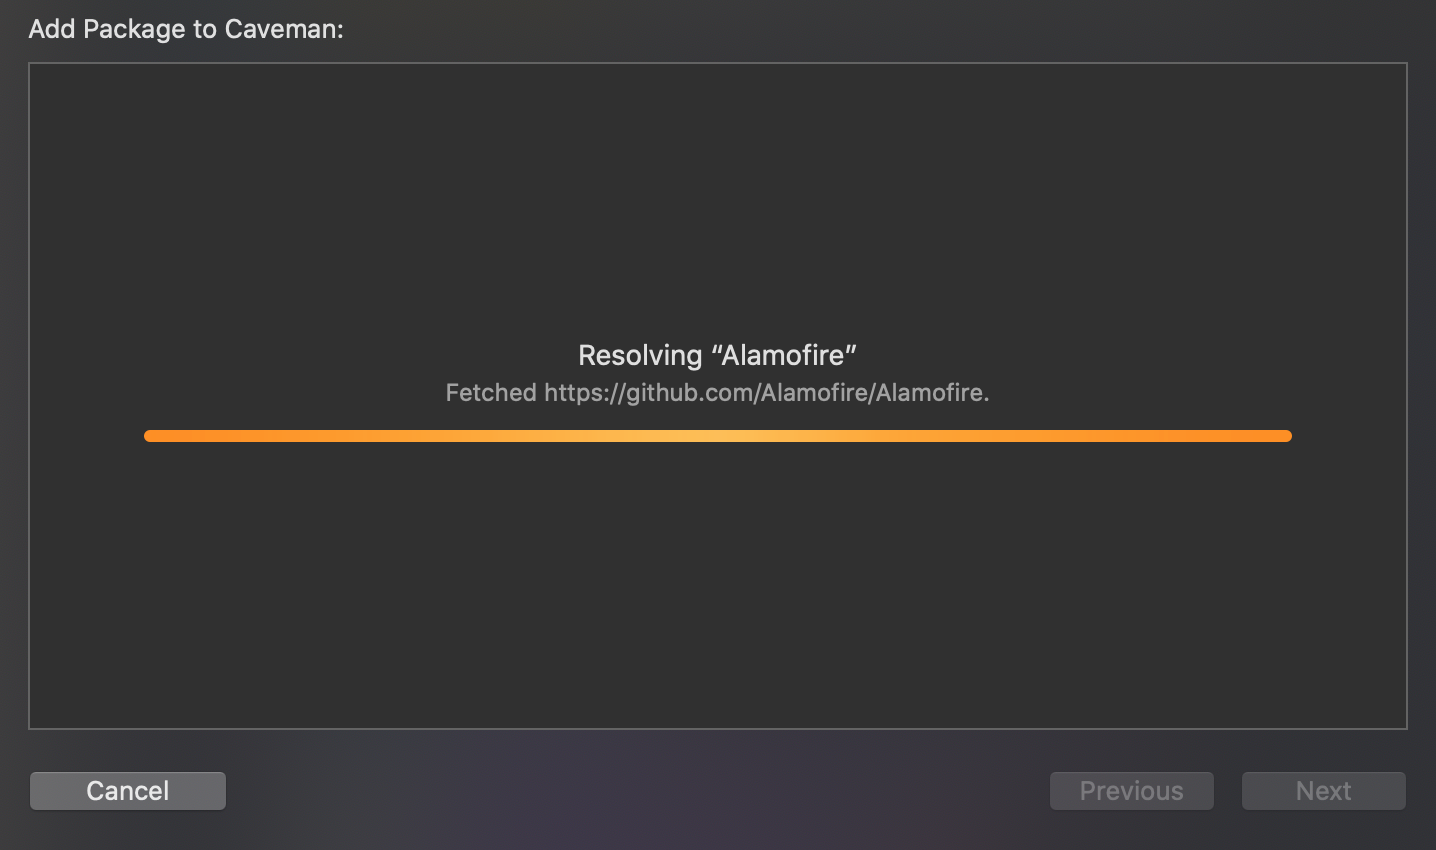
Task: Click the right end of the progress bar
Action: point(1286,436)
